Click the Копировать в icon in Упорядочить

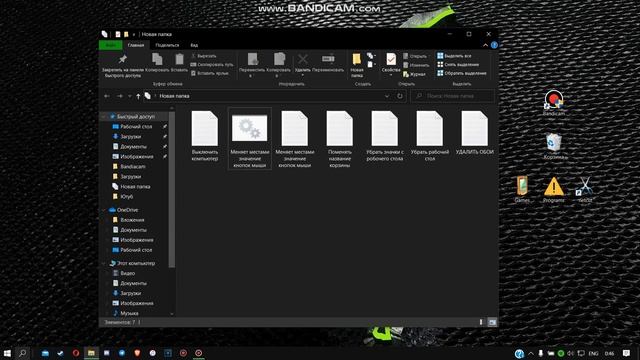(279, 60)
